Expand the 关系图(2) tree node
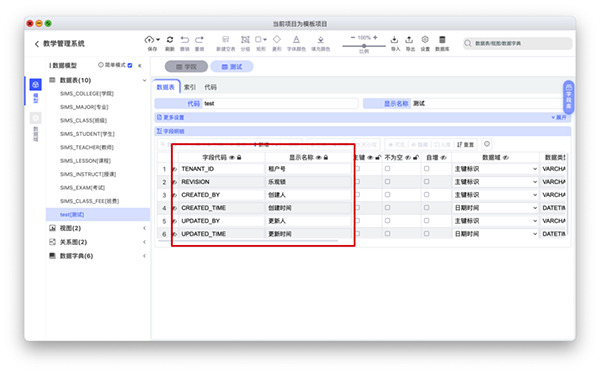The image size is (600, 373). [x=144, y=242]
